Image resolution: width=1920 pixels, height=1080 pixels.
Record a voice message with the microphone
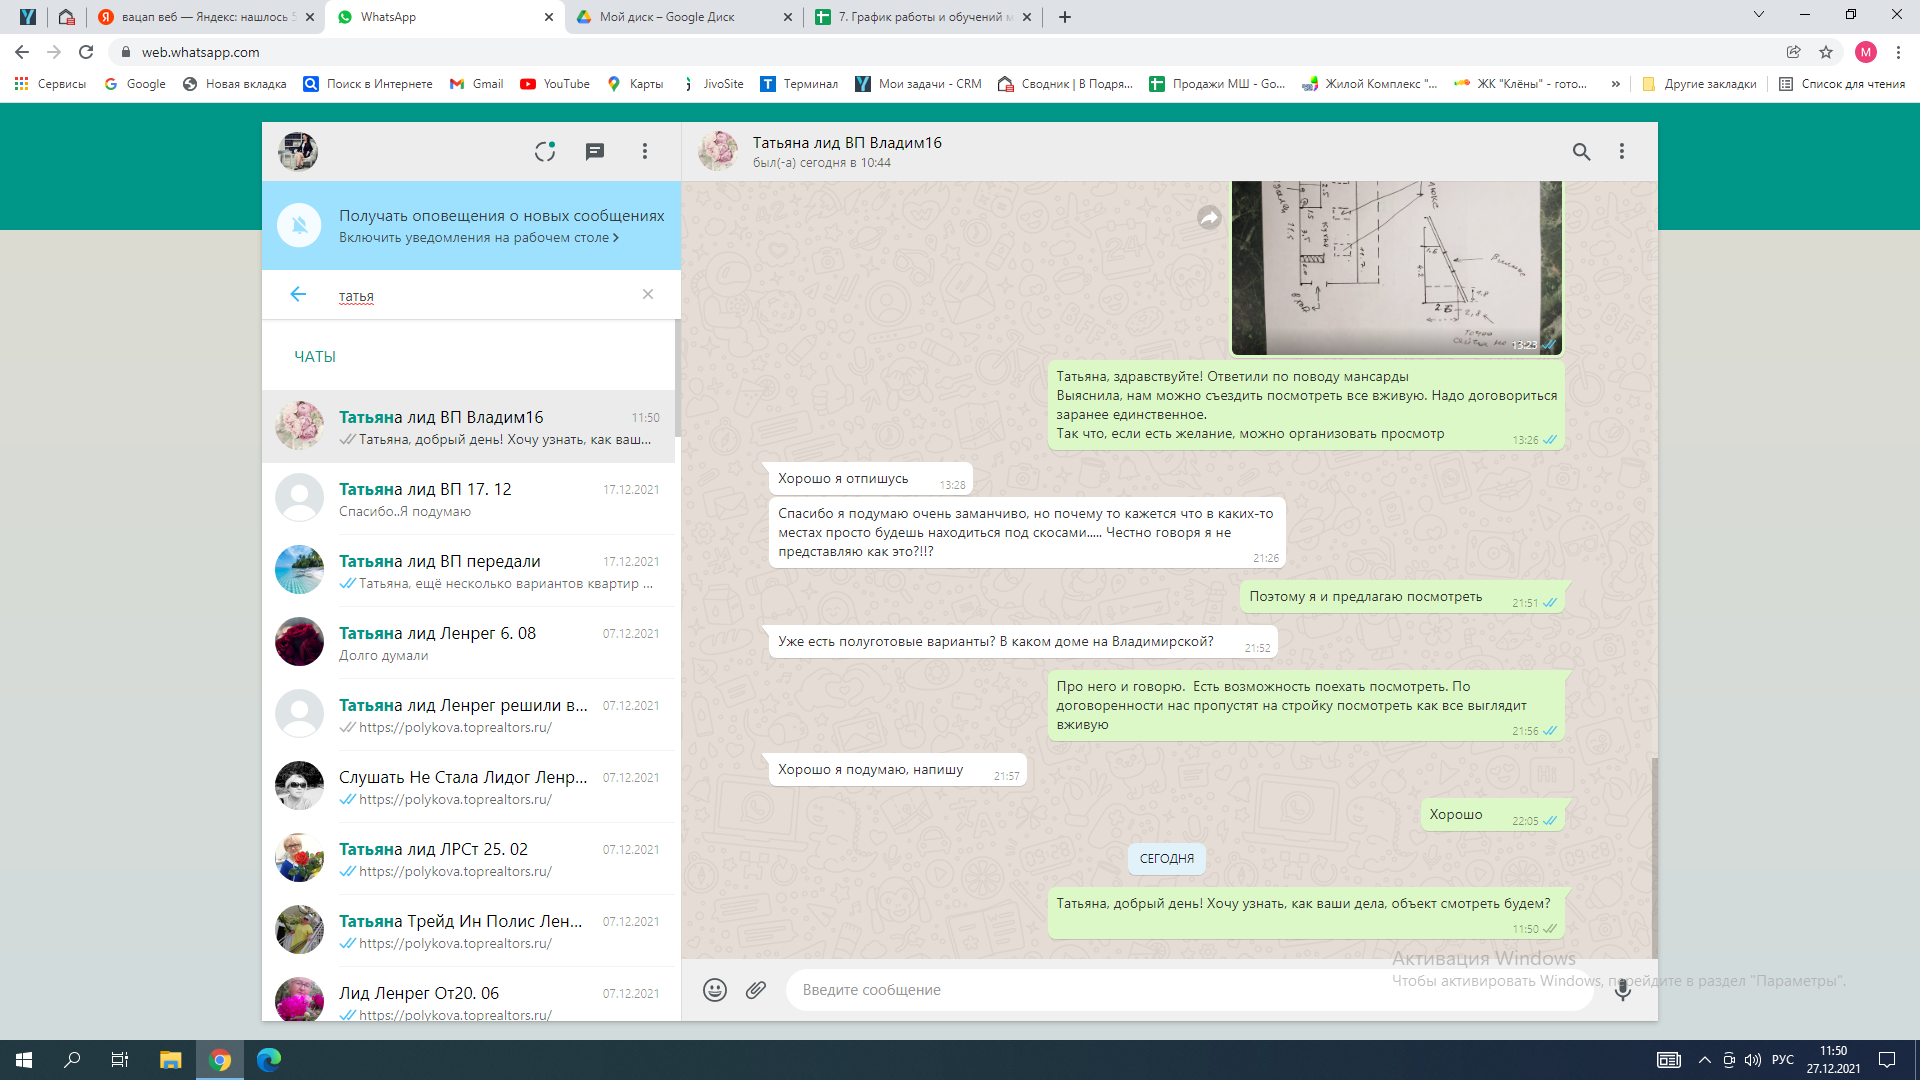[x=1622, y=990]
